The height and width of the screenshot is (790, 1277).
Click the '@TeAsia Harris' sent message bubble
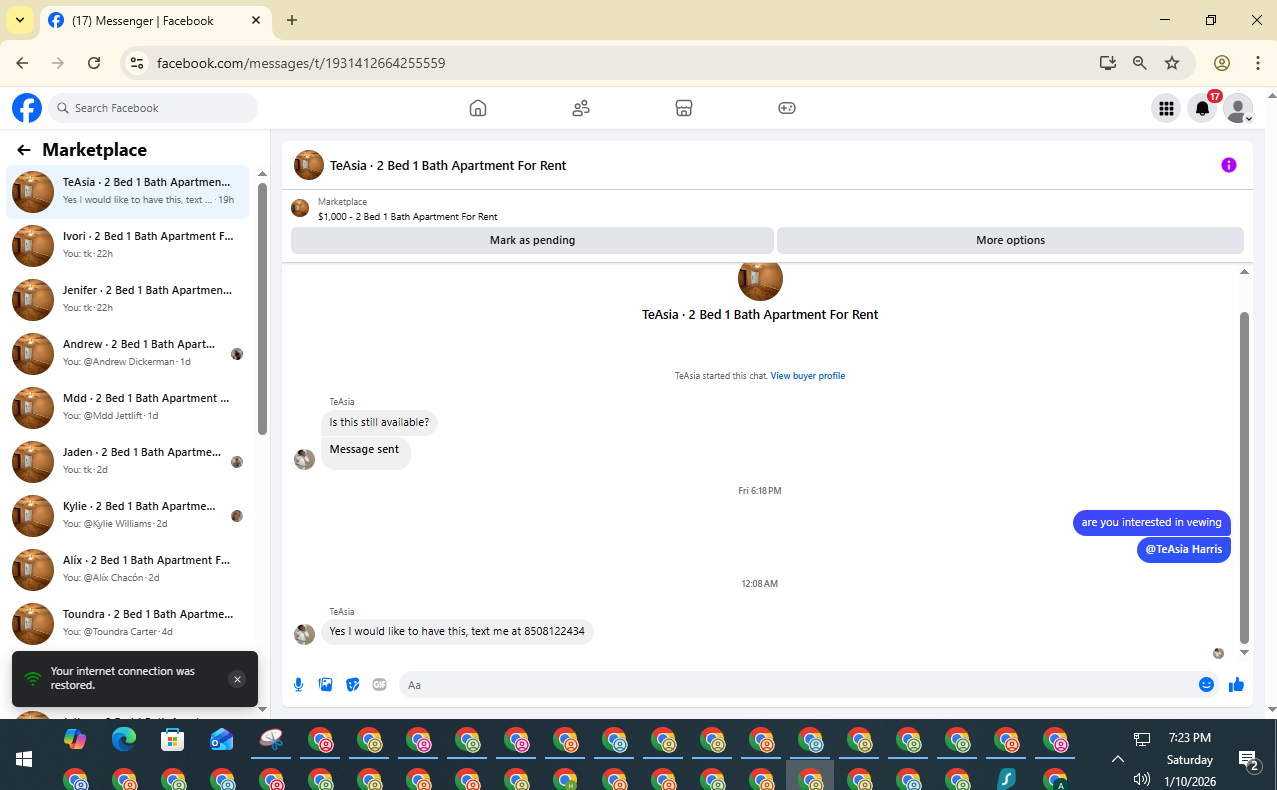(x=1184, y=549)
